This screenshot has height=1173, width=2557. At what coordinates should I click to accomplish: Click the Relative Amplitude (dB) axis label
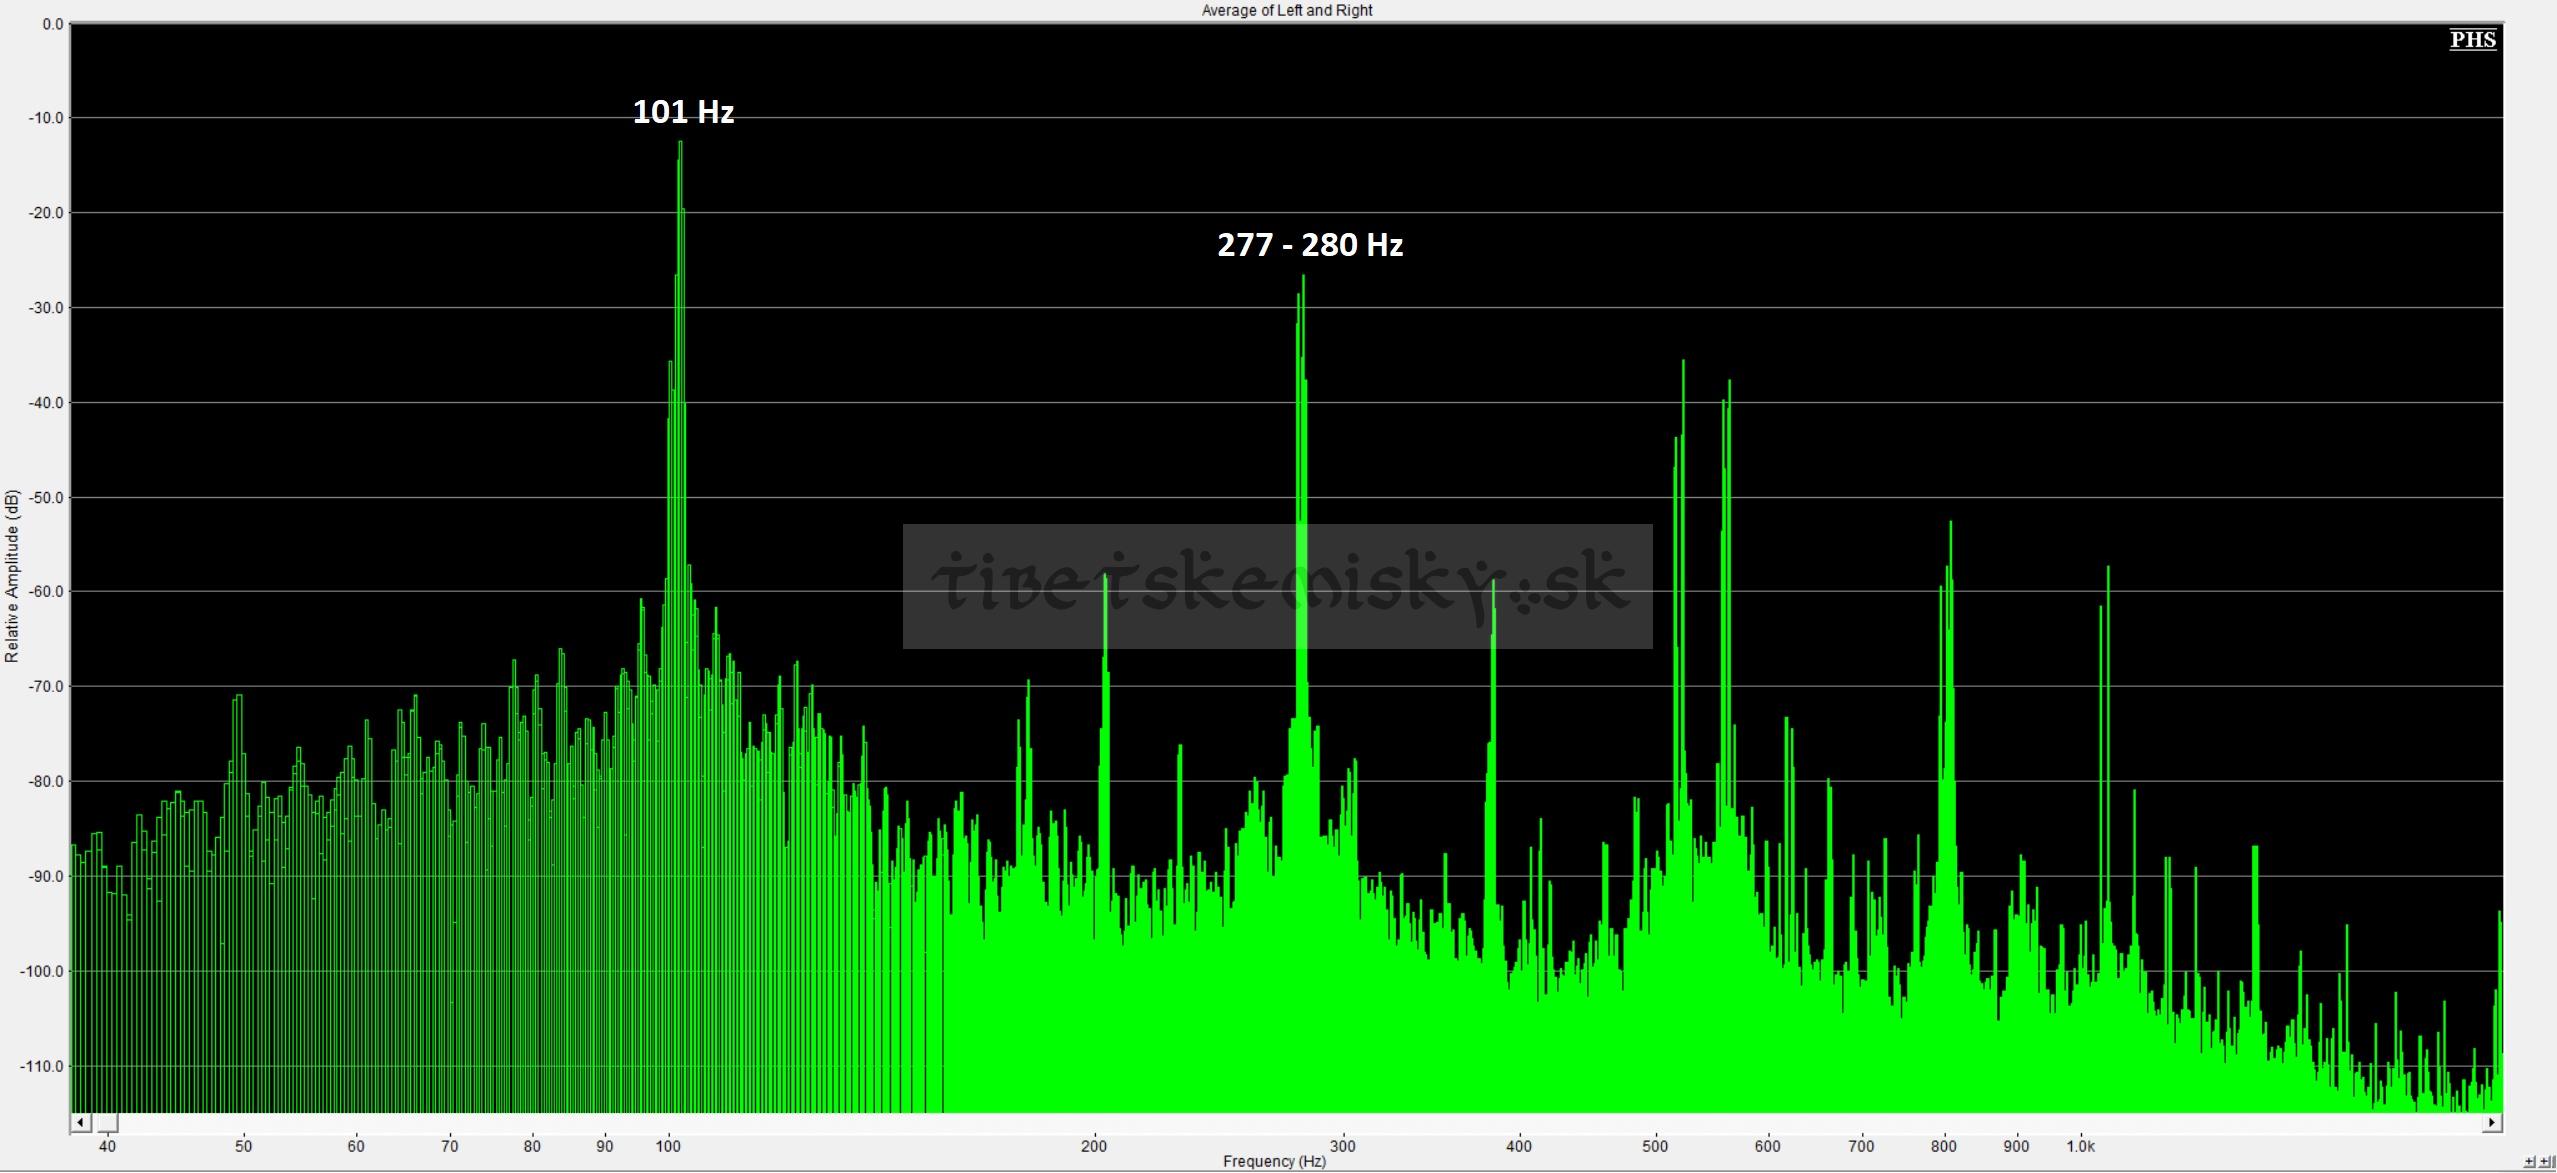click(12, 576)
